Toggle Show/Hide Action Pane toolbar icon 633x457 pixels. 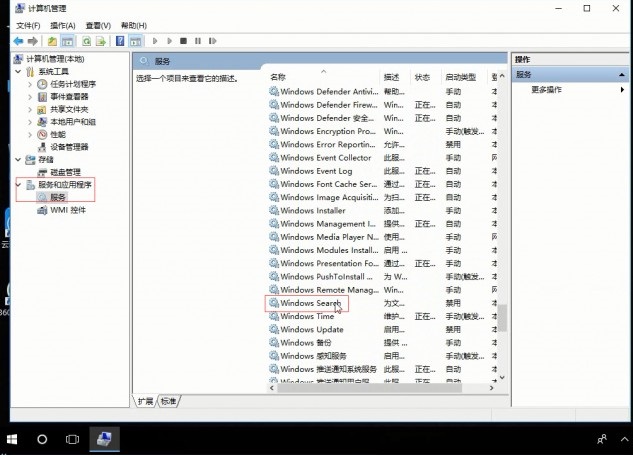136,41
